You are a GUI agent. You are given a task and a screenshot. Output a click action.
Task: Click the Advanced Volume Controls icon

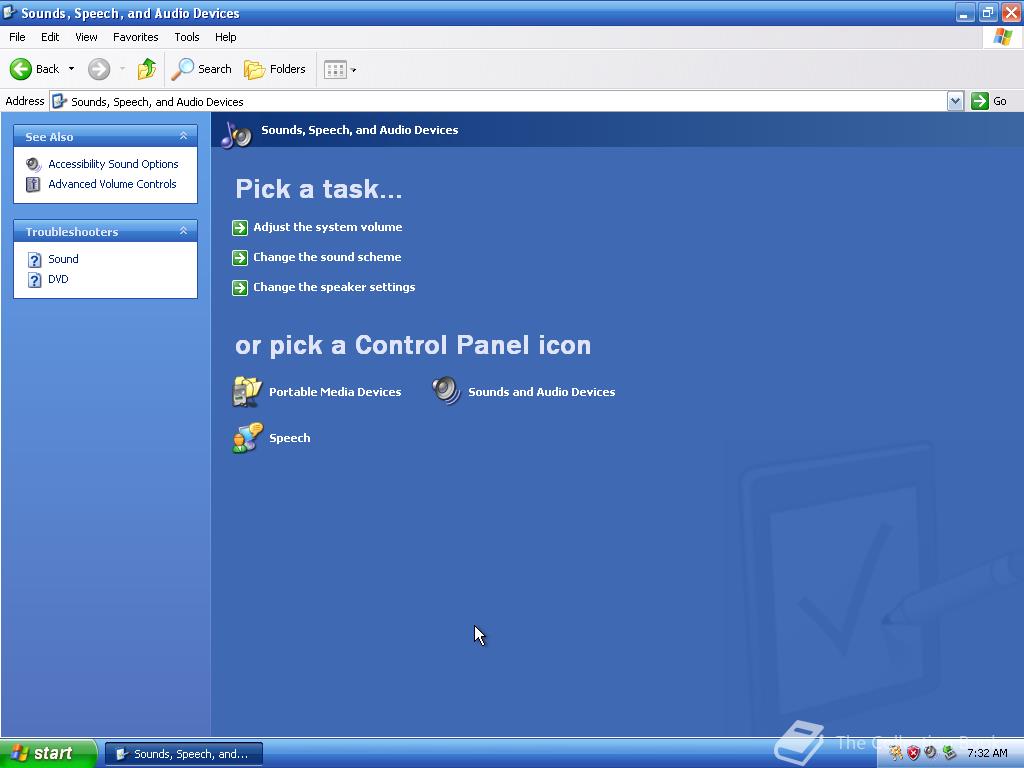tap(33, 184)
